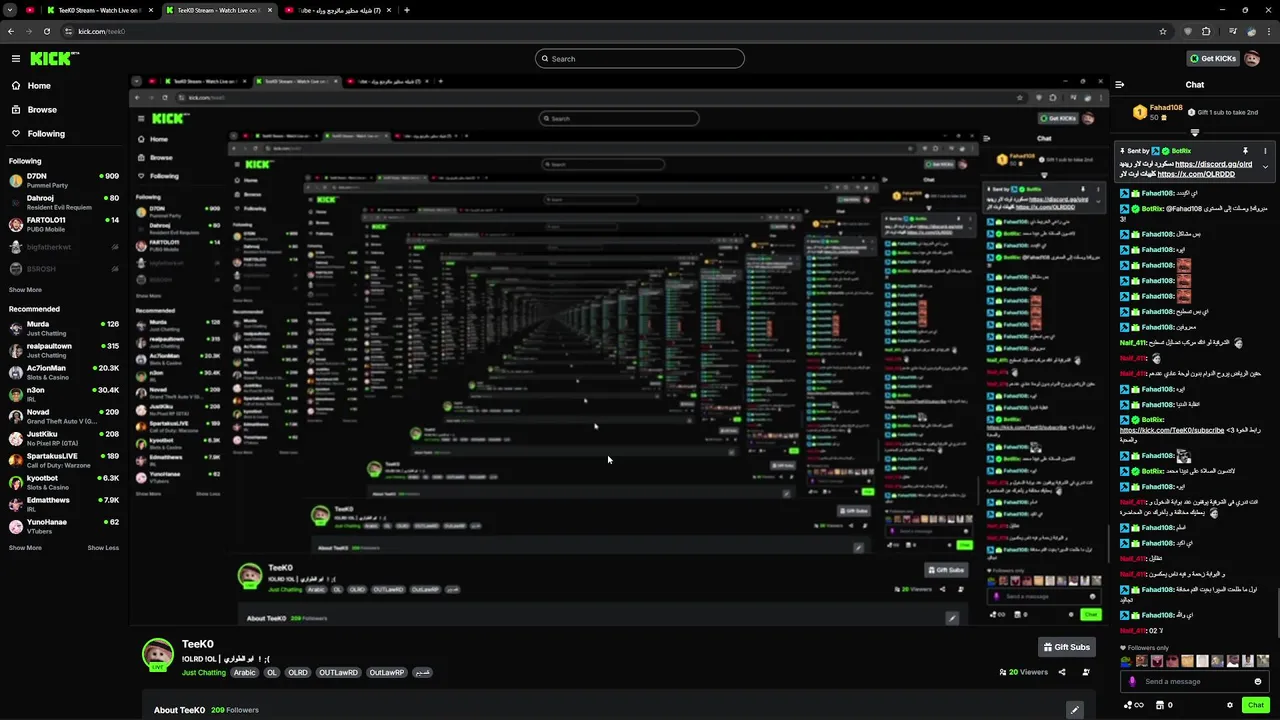Viewport: 1280px width, 720px height.
Task: Open the emoji picker in the chat input
Action: pos(1258,682)
